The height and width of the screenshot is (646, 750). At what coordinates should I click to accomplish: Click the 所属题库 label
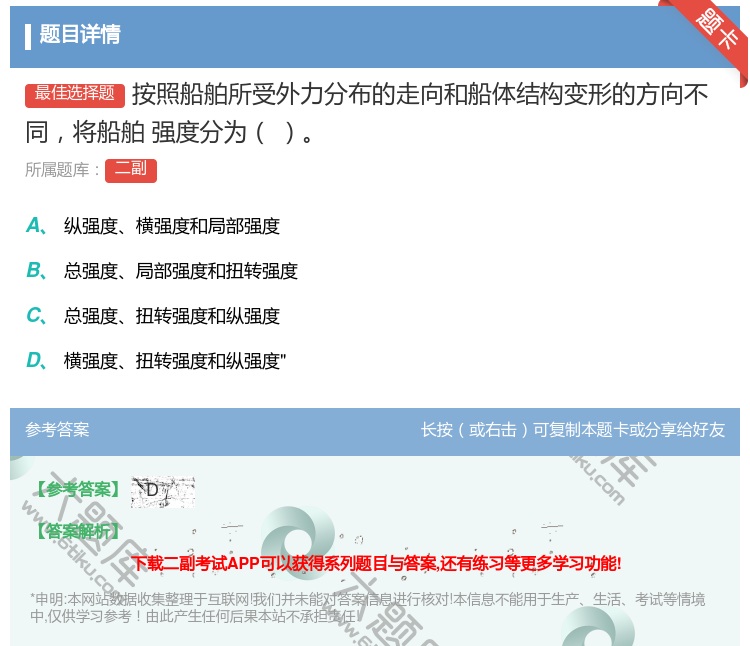[x=62, y=170]
